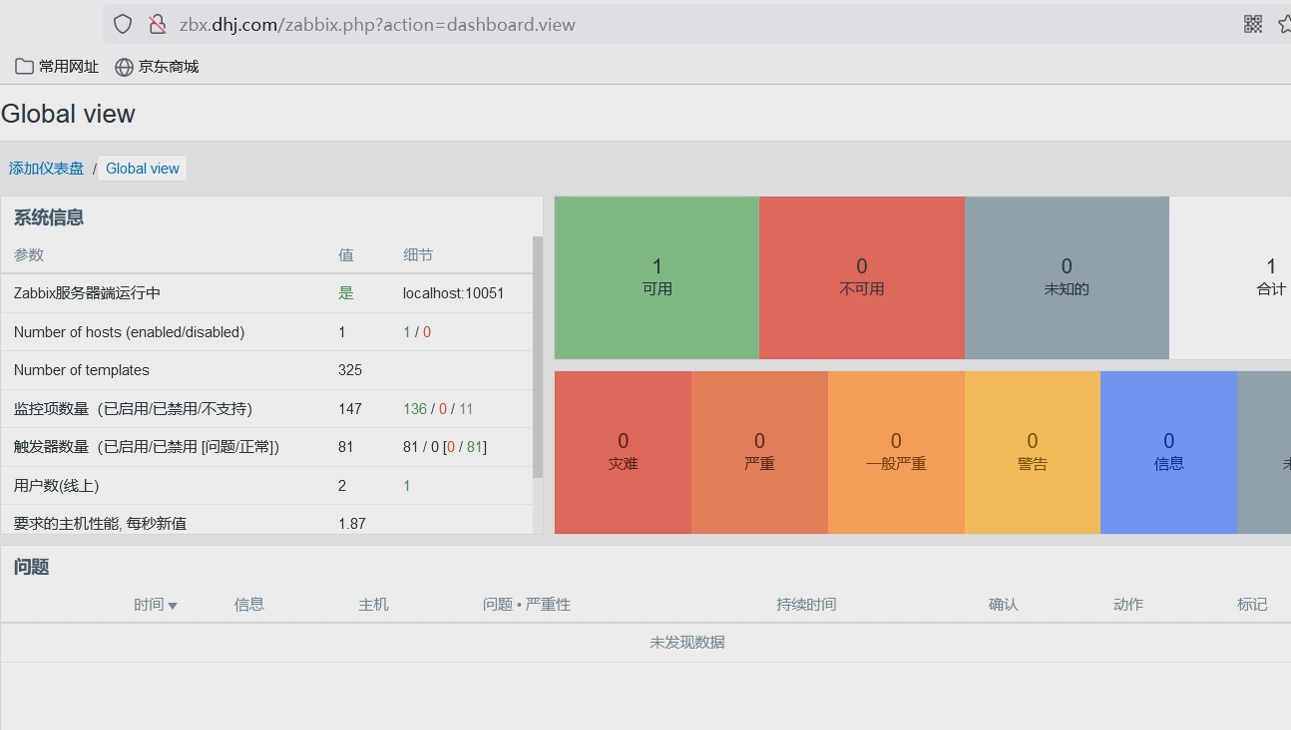Select the 严重 severity tile

pyautogui.click(x=759, y=452)
